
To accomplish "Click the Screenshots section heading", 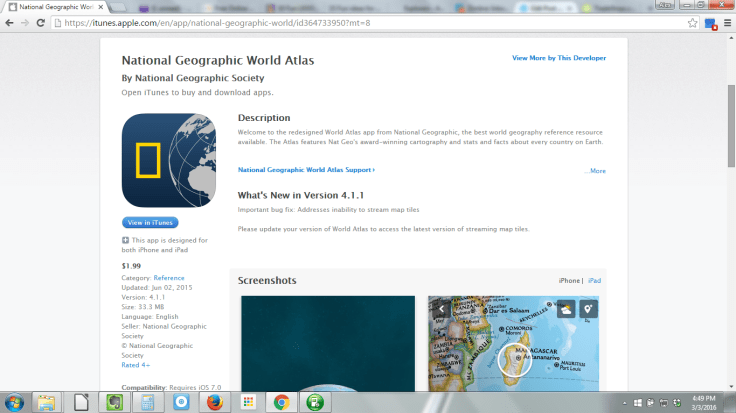I will tap(267, 281).
